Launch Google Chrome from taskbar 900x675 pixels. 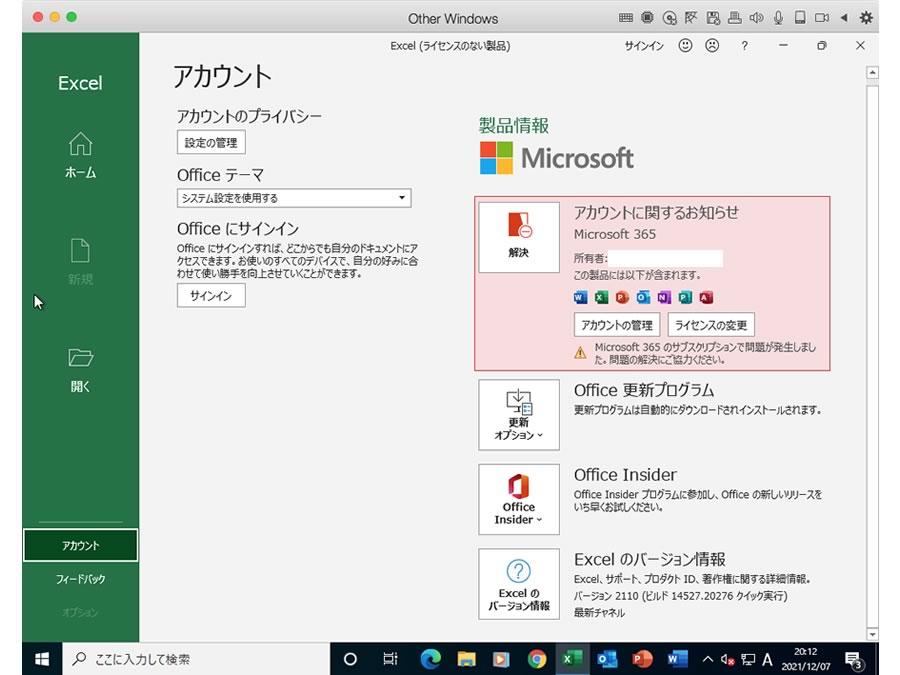coord(537,659)
